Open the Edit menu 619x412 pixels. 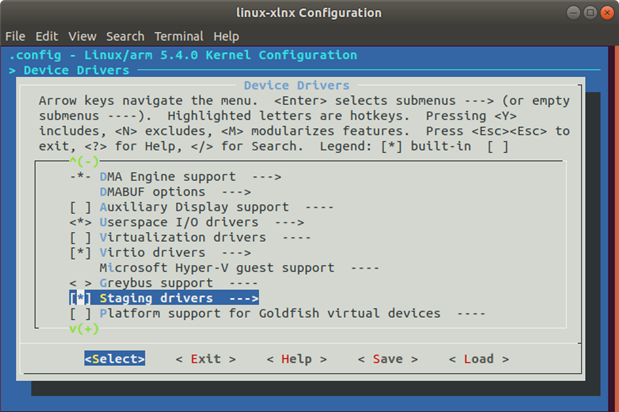click(x=47, y=36)
